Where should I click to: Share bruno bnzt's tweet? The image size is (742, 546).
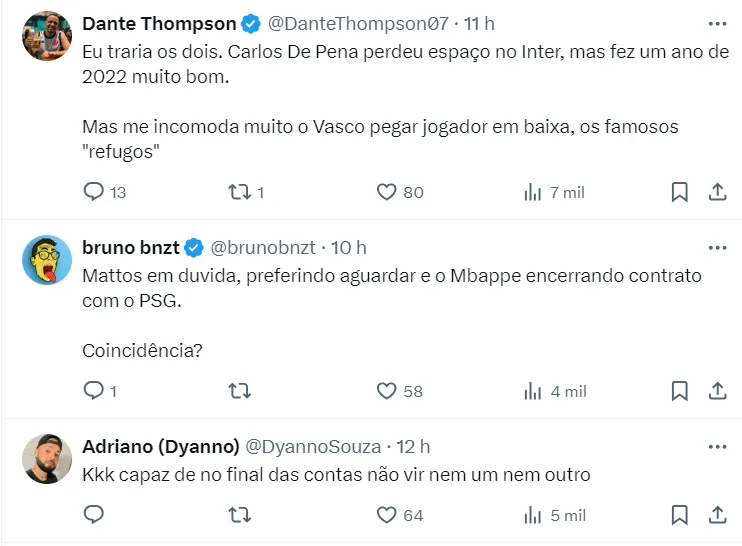(x=717, y=391)
